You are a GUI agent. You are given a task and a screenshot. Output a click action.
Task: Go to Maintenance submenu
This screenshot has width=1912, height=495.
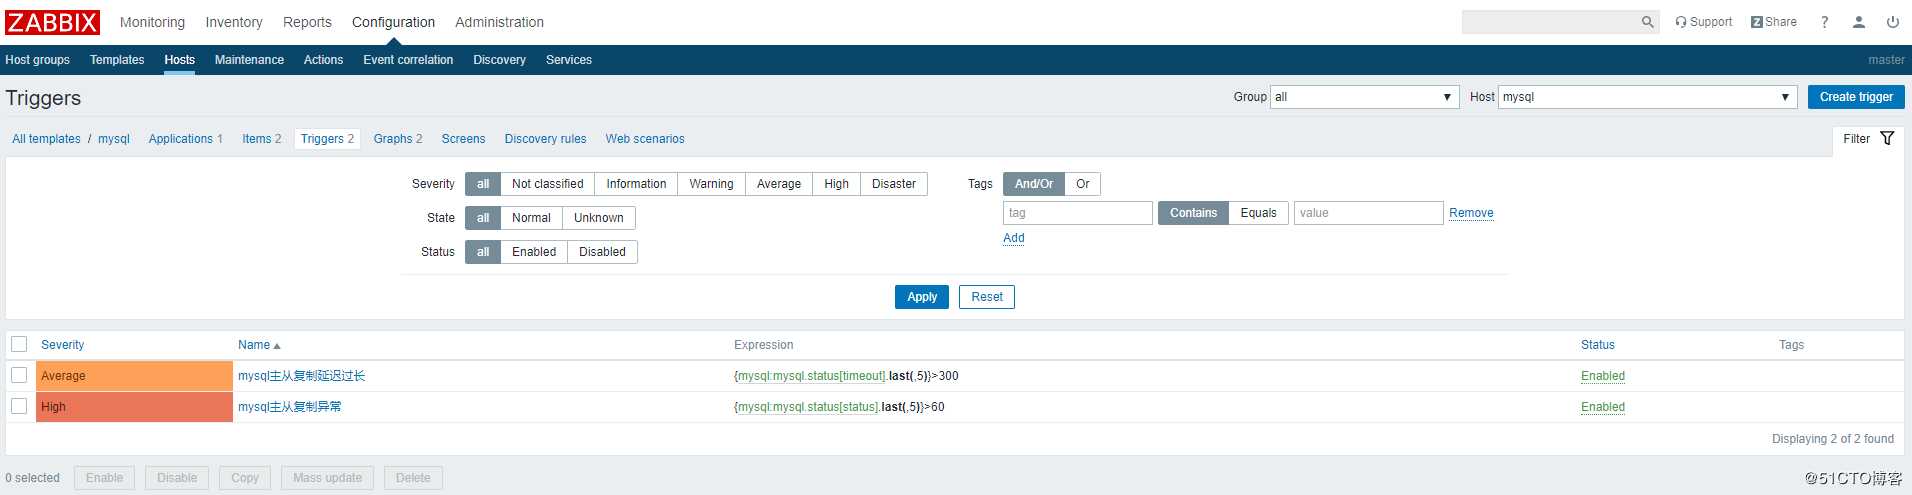click(x=249, y=60)
